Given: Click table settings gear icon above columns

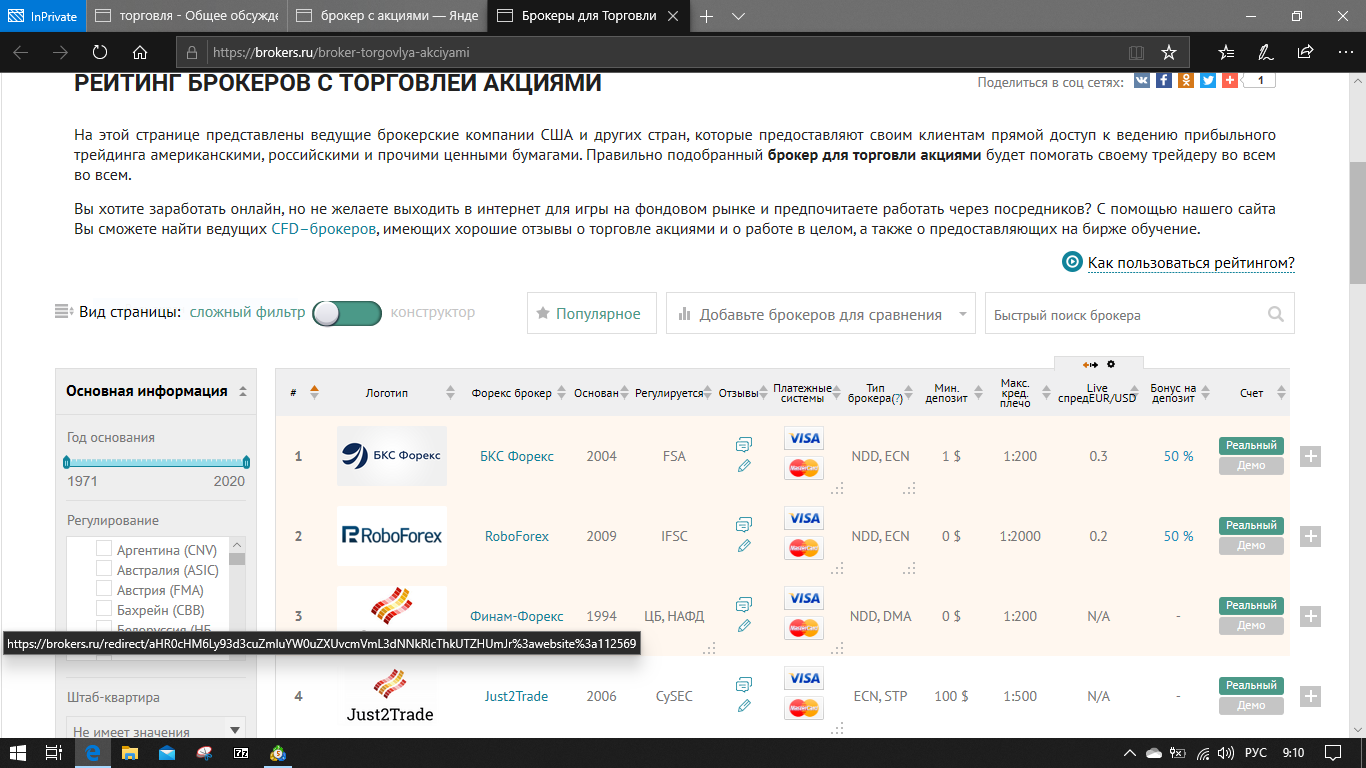Looking at the screenshot, I should coord(1111,364).
